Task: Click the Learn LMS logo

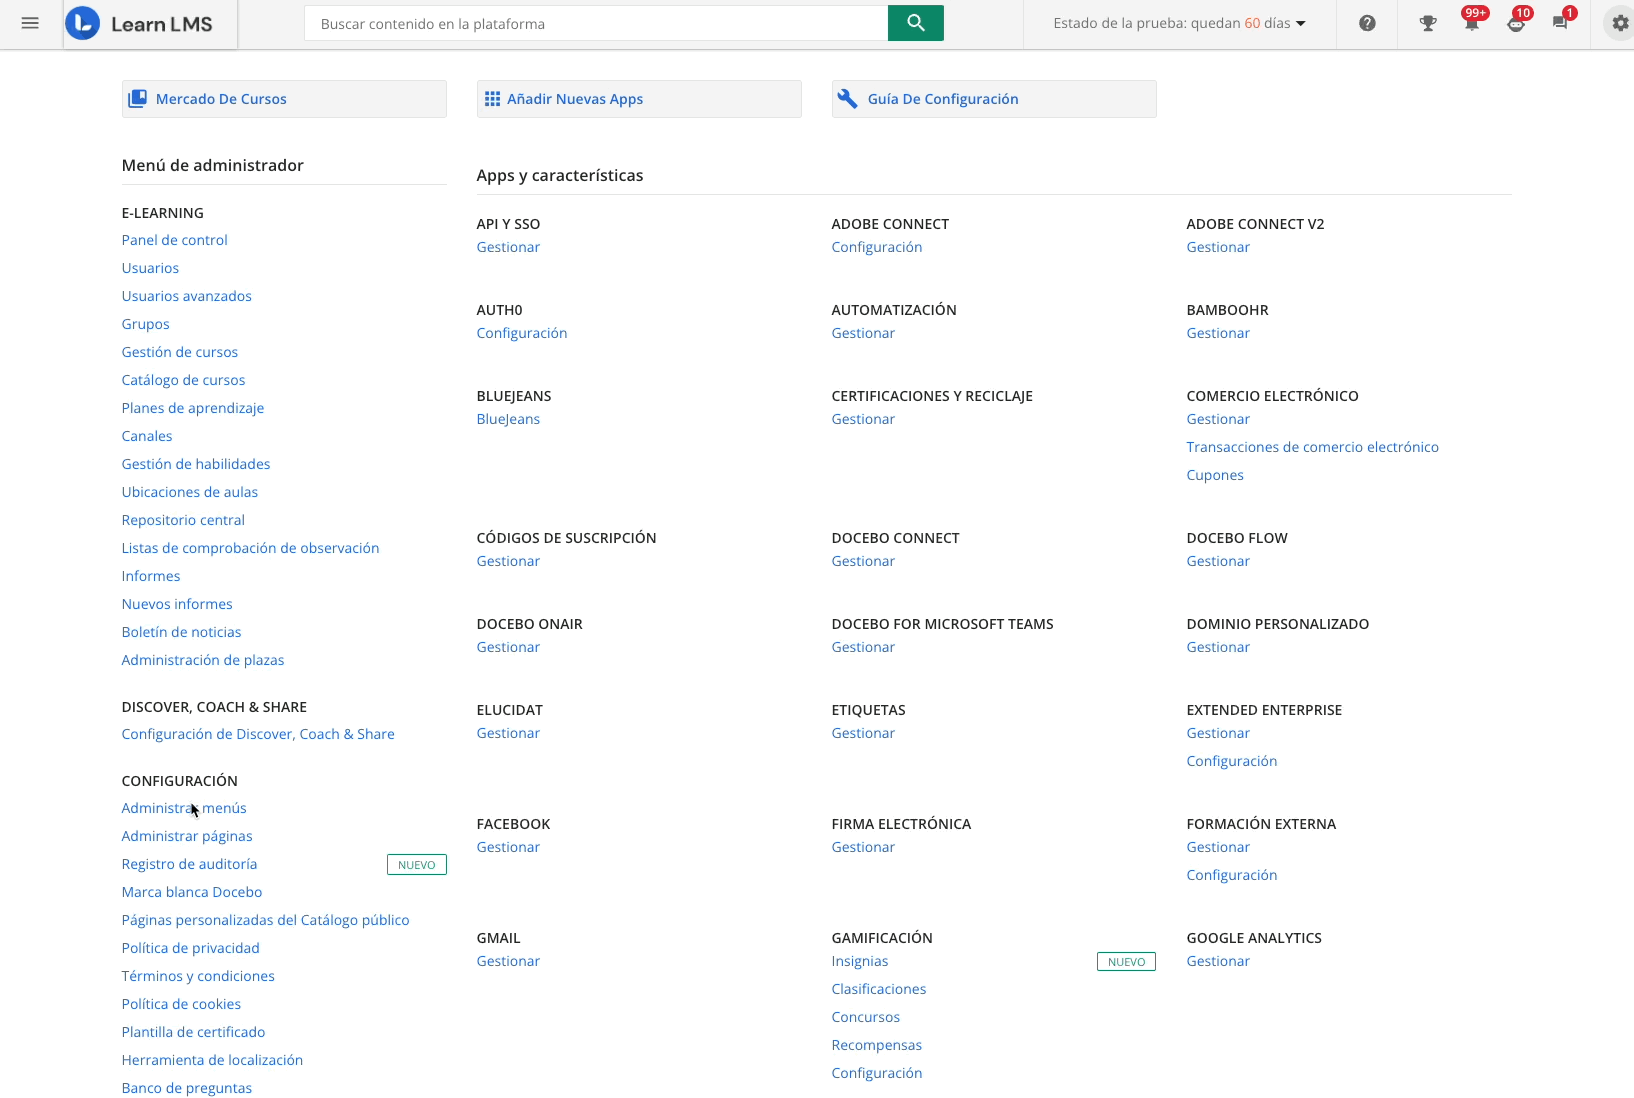Action: 140,23
